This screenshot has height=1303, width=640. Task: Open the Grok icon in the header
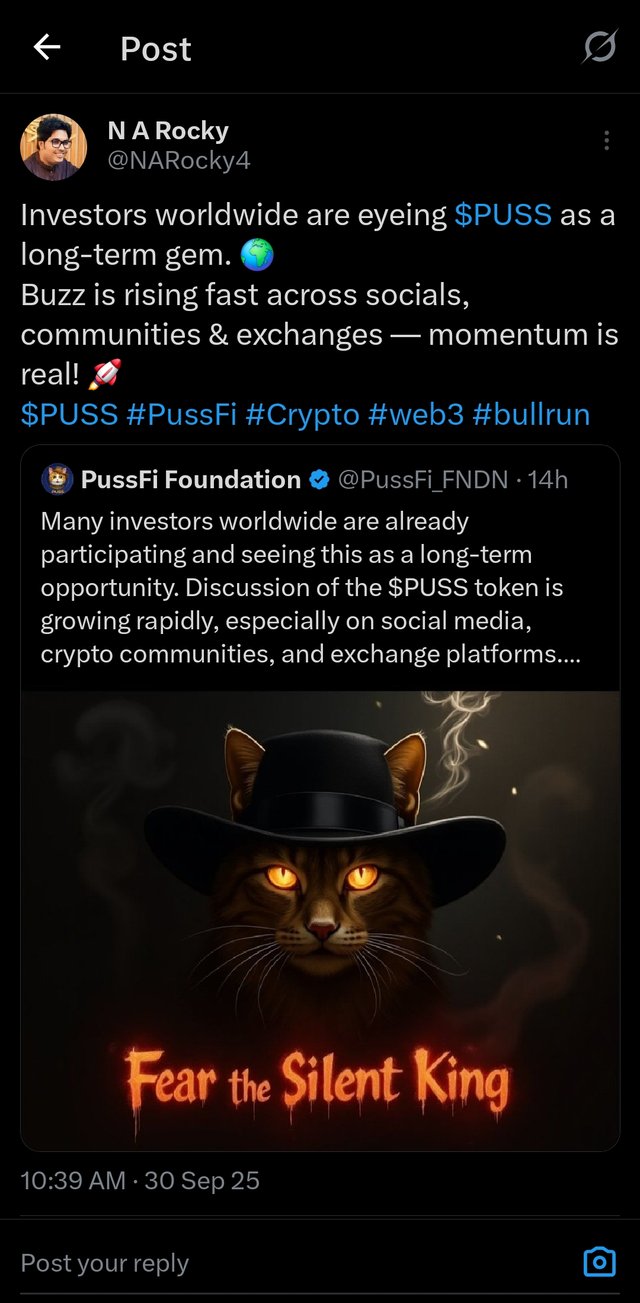point(599,48)
